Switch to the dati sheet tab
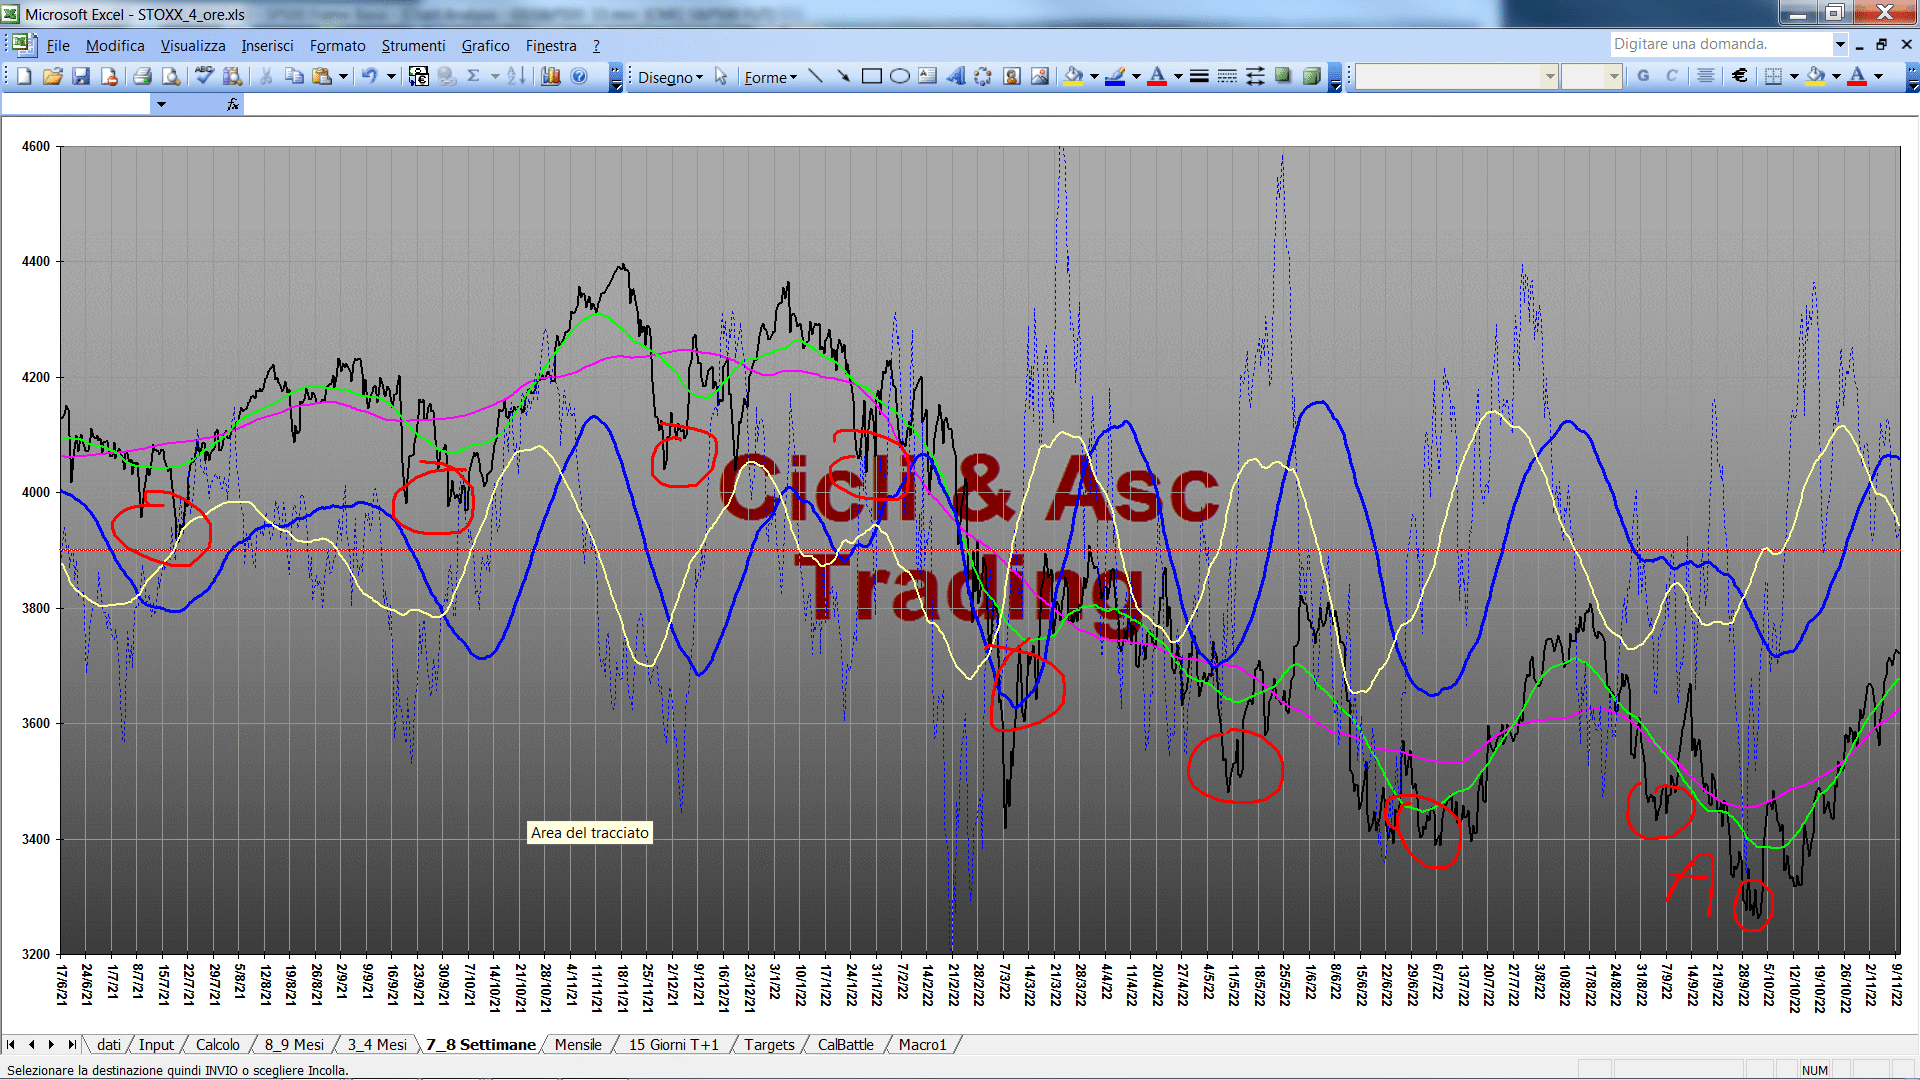Image resolution: width=1920 pixels, height=1080 pixels. [108, 1045]
